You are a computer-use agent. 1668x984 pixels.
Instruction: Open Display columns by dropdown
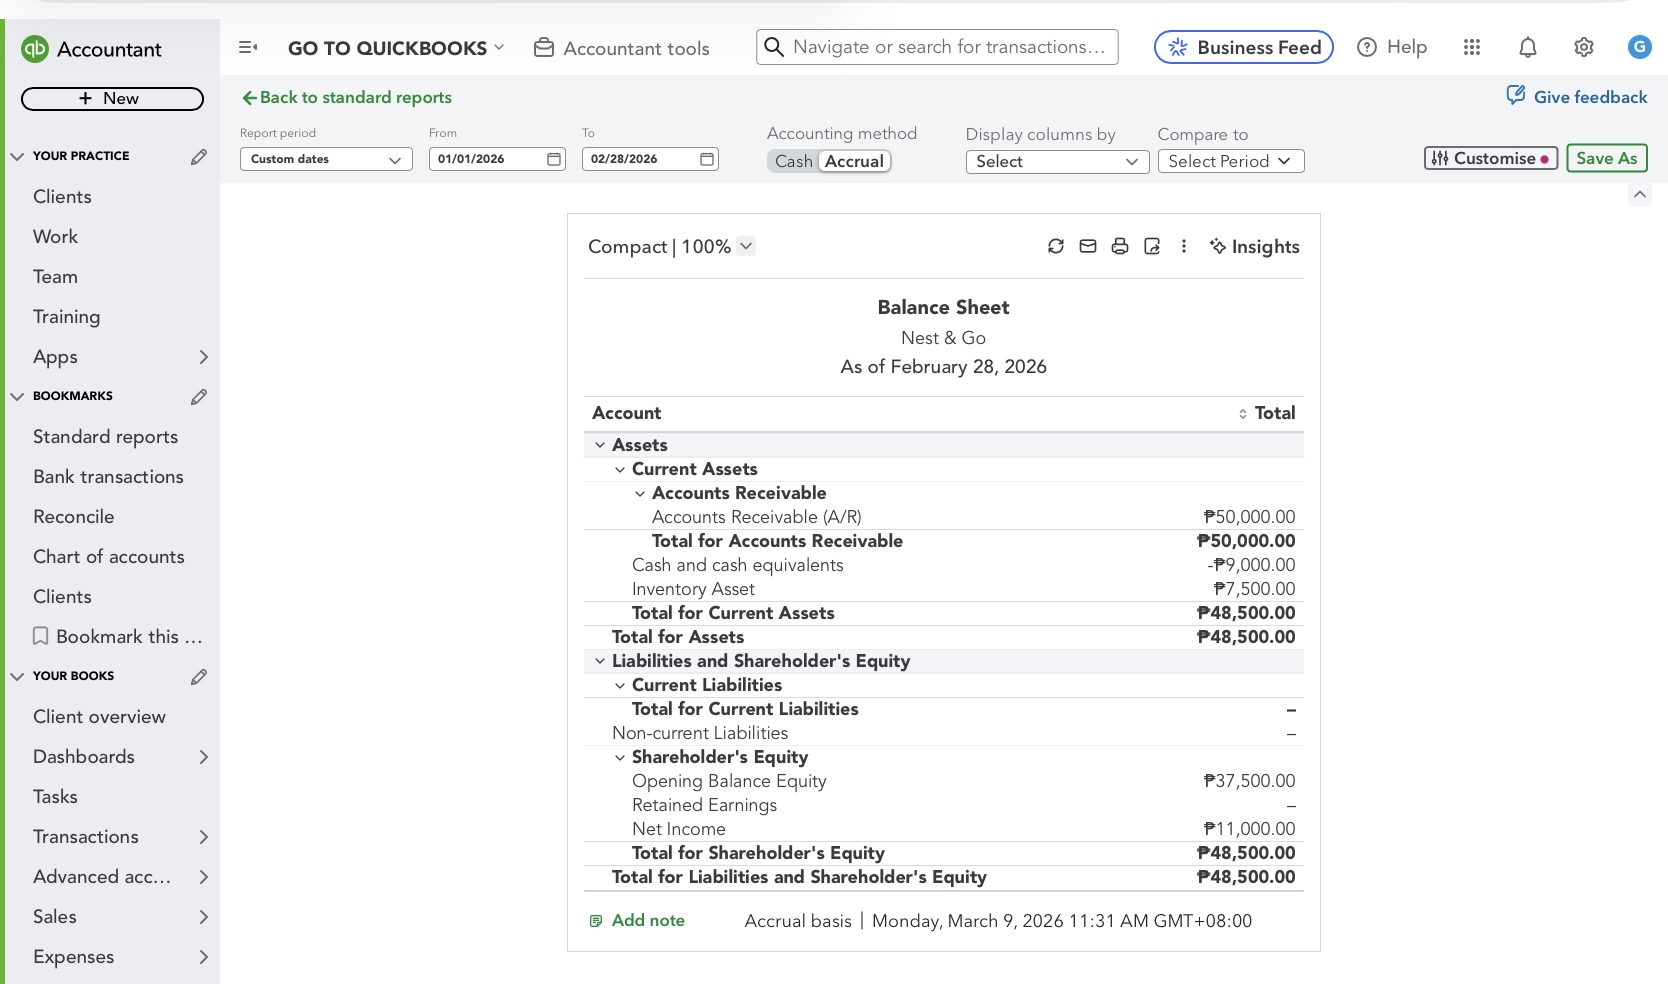(x=1056, y=161)
